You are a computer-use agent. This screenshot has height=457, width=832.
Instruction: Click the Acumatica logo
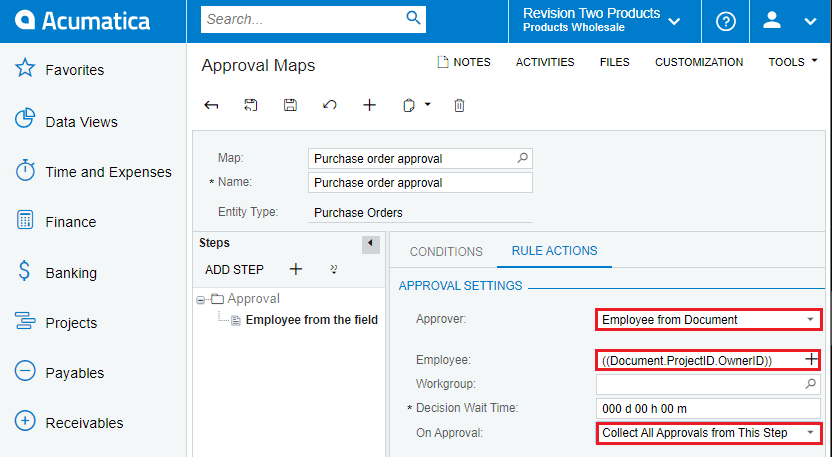click(83, 21)
